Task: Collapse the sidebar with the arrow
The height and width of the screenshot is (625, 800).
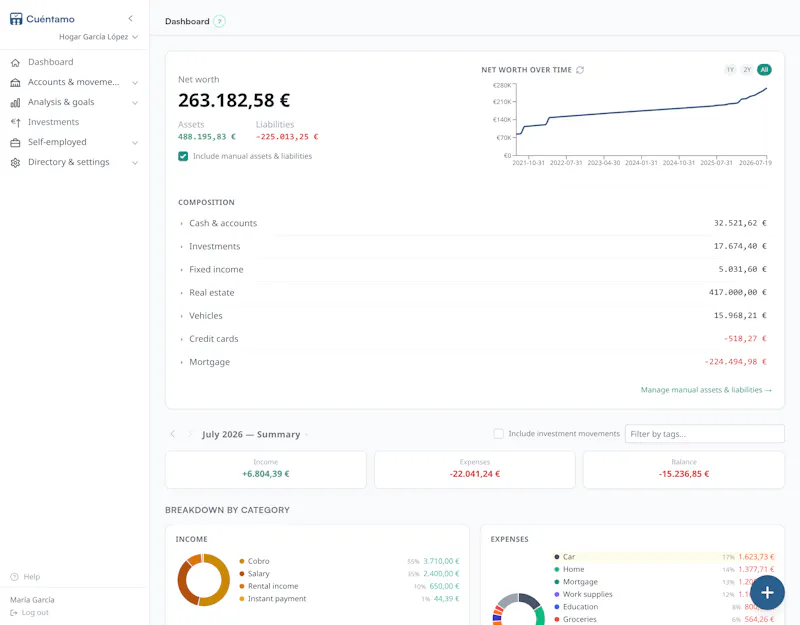Action: pos(131,18)
